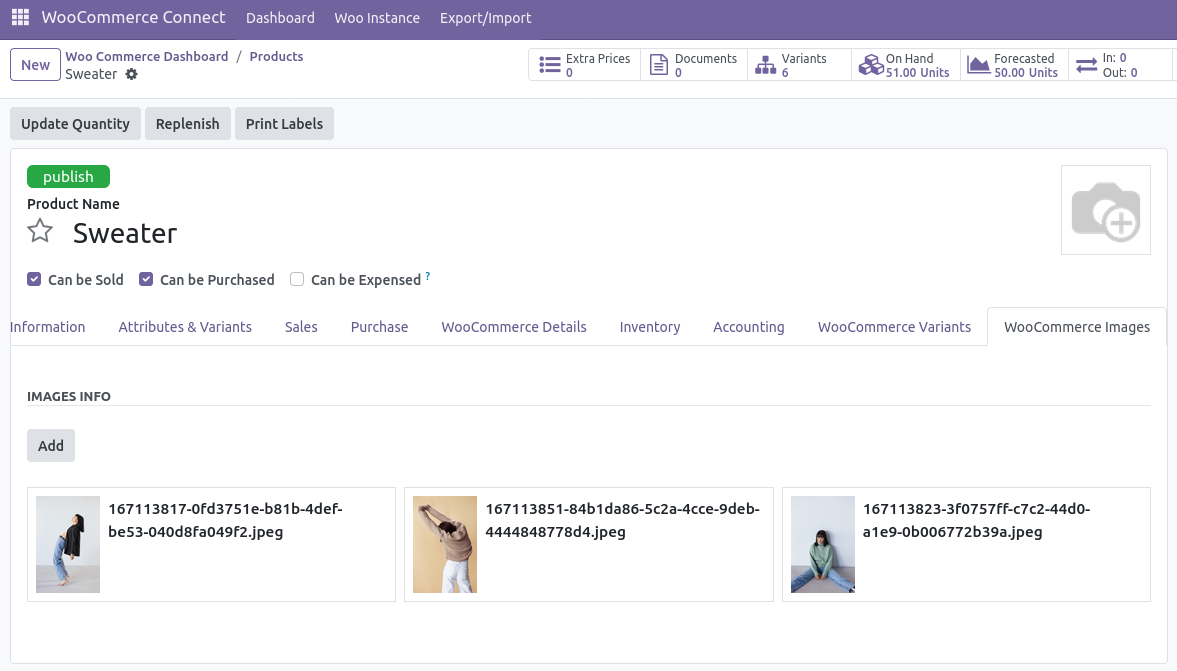View In/Out transfers stat
This screenshot has height=671, width=1177.
pyautogui.click(x=1106, y=65)
